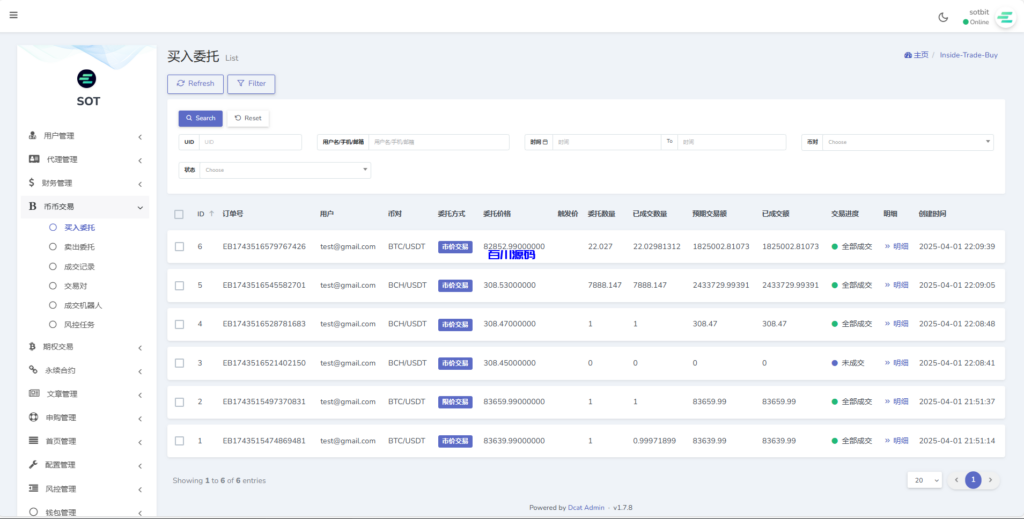This screenshot has width=1024, height=519.
Task: Check the row for order EB1743516528781683
Action: coord(179,324)
